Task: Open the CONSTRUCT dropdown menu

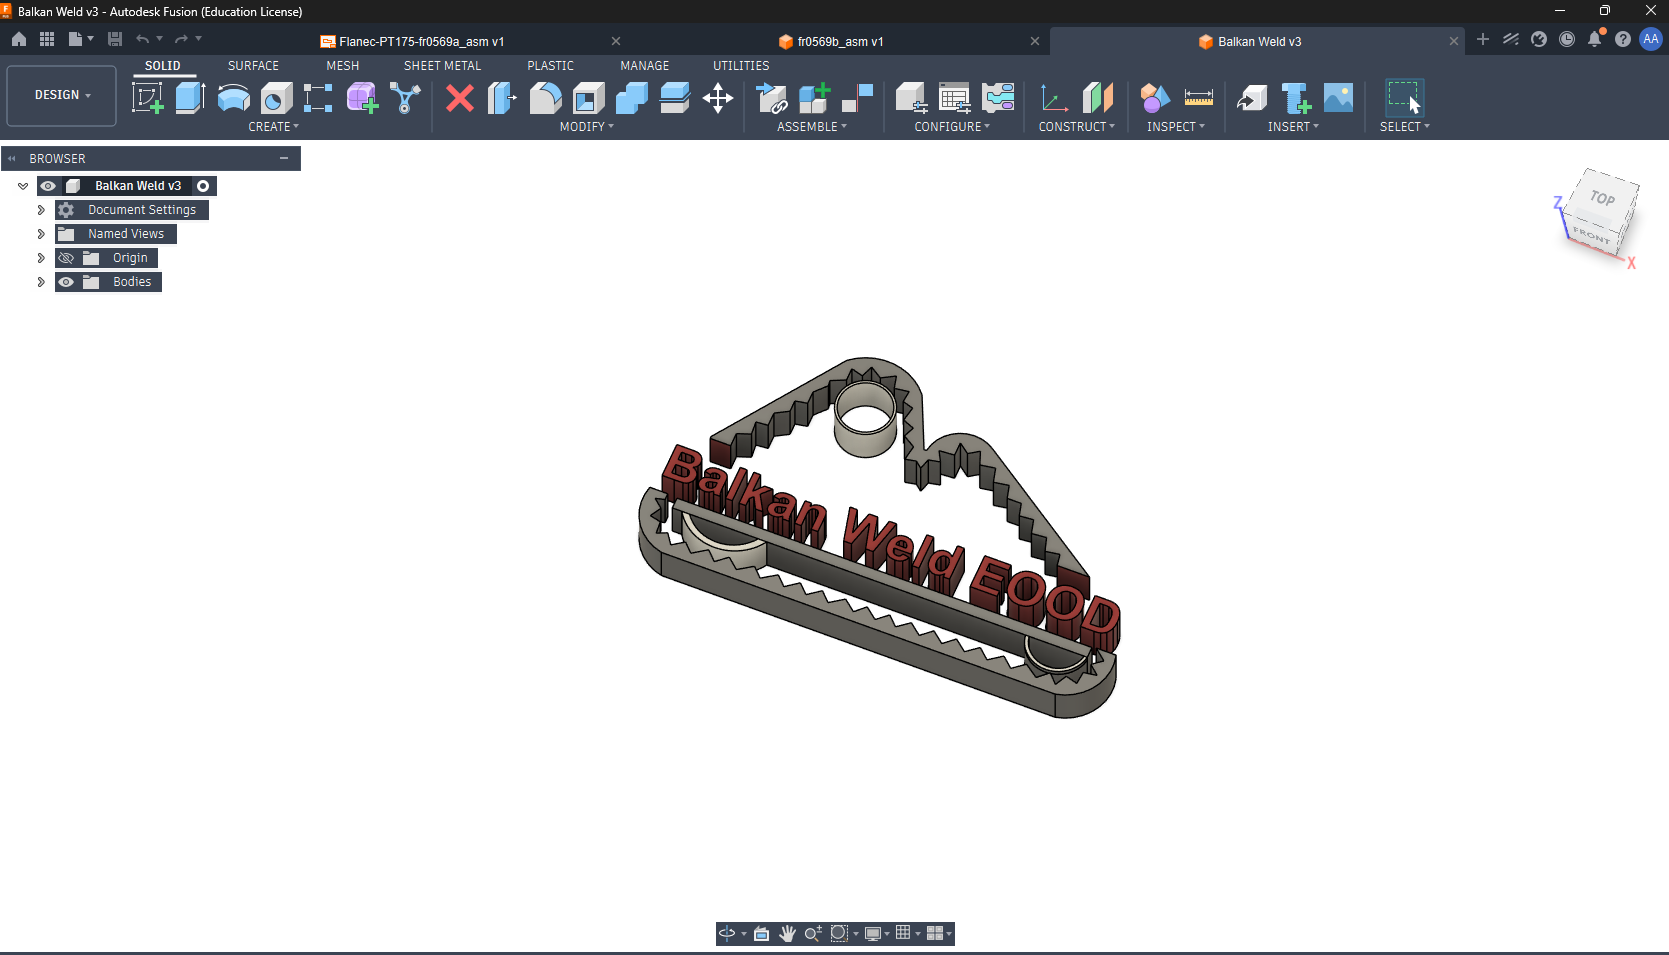Action: [1077, 127]
